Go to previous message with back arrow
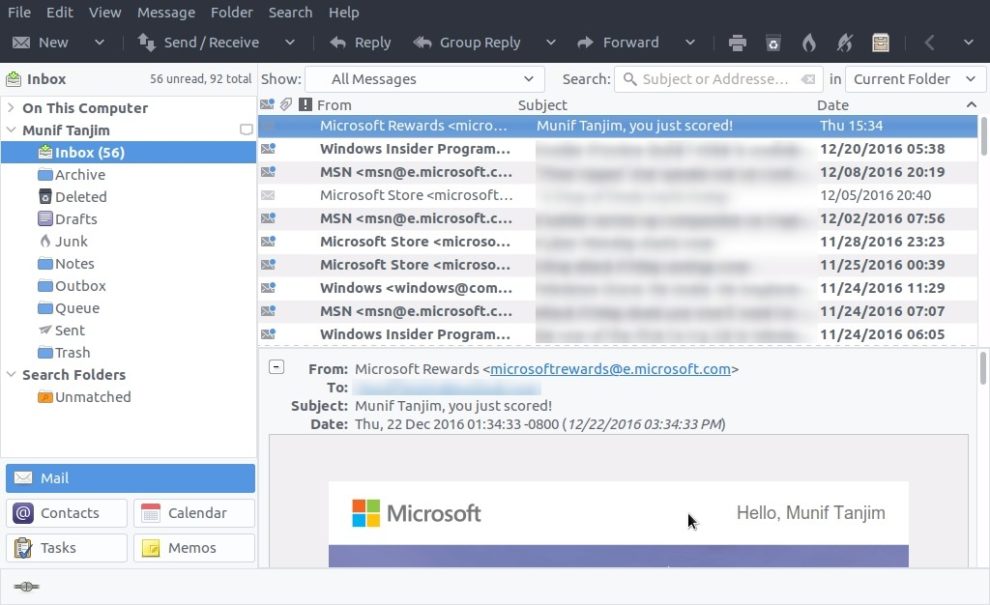Screen dimensions: 990x605 point(930,43)
